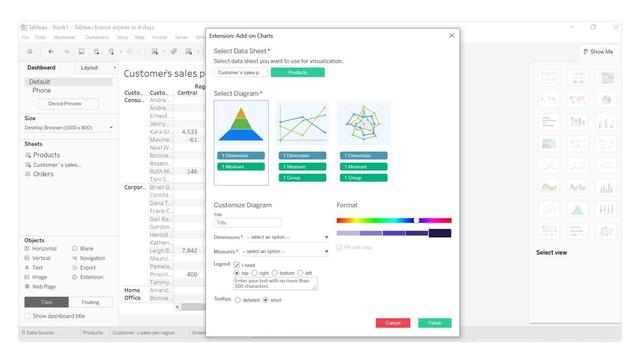Screen dimensions: 640x363
Task: Add the Web Page object
Action: [40, 287]
